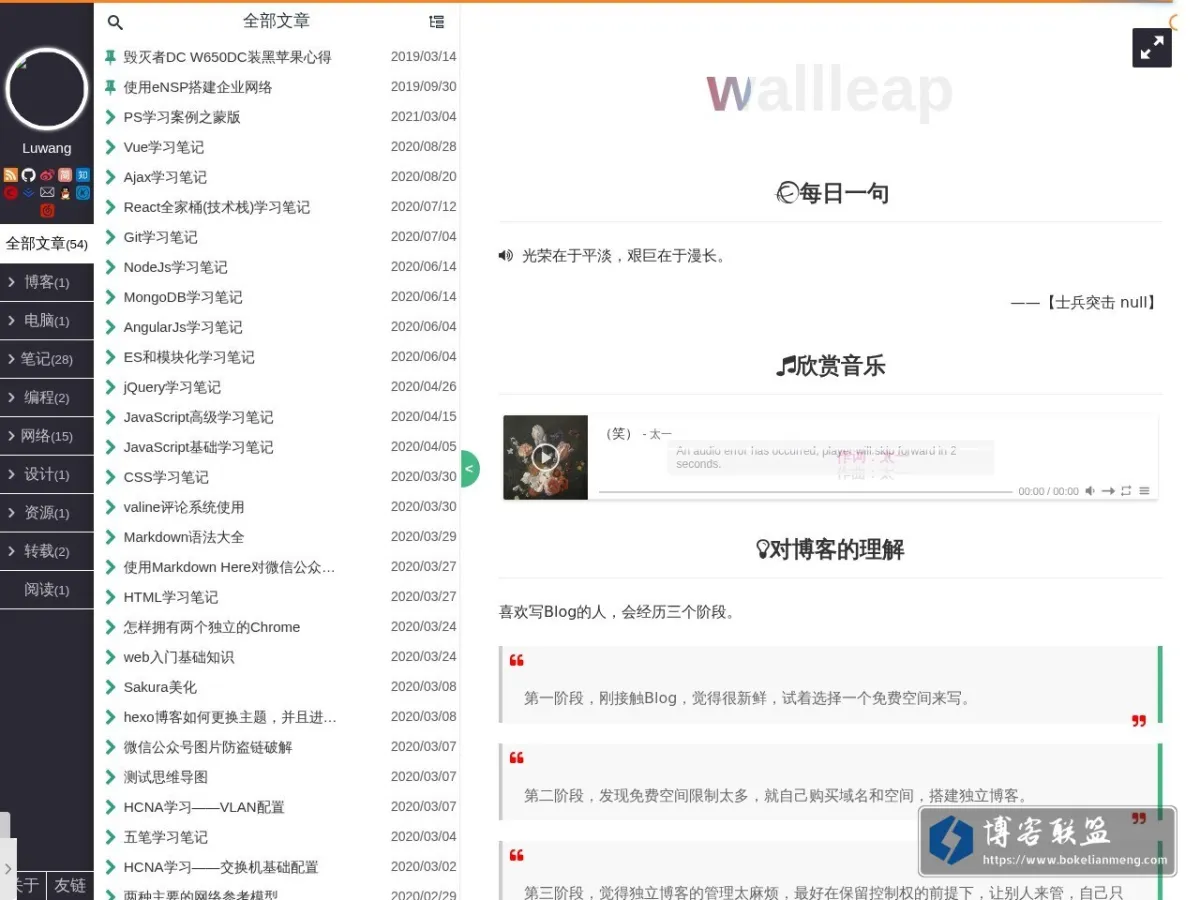
Task: Click the 00:00 / 00:00 player time
Action: coord(1048,491)
